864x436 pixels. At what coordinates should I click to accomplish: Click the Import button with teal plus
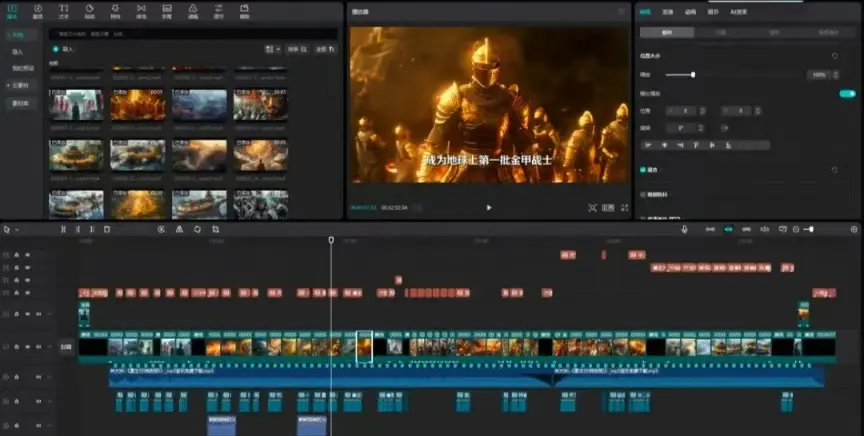coord(62,49)
